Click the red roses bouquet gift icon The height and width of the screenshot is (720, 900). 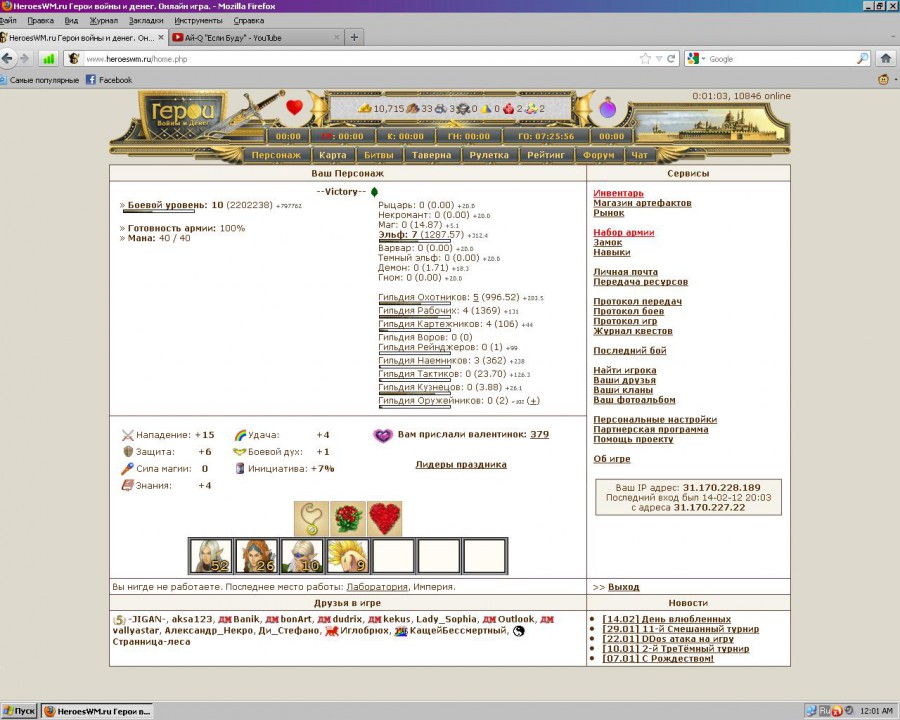tap(347, 518)
